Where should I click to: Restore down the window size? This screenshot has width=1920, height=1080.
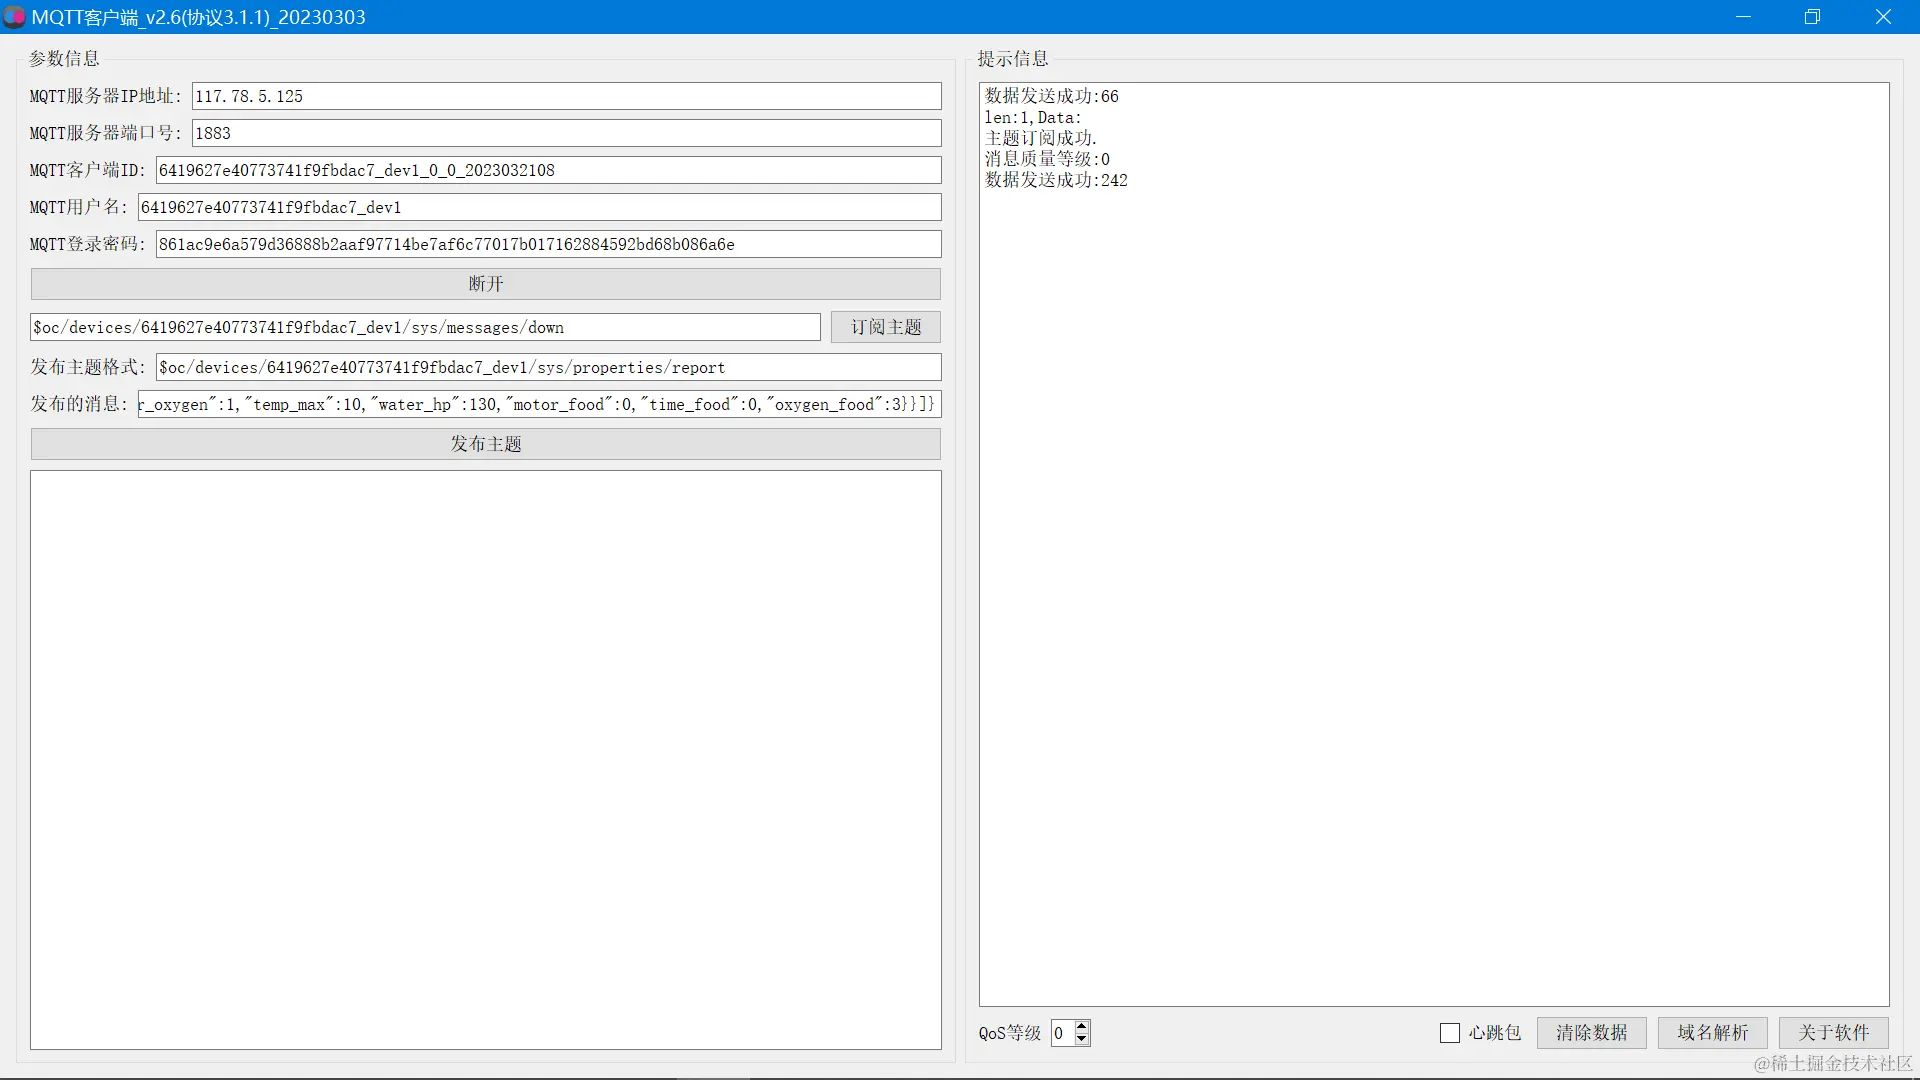[1812, 17]
